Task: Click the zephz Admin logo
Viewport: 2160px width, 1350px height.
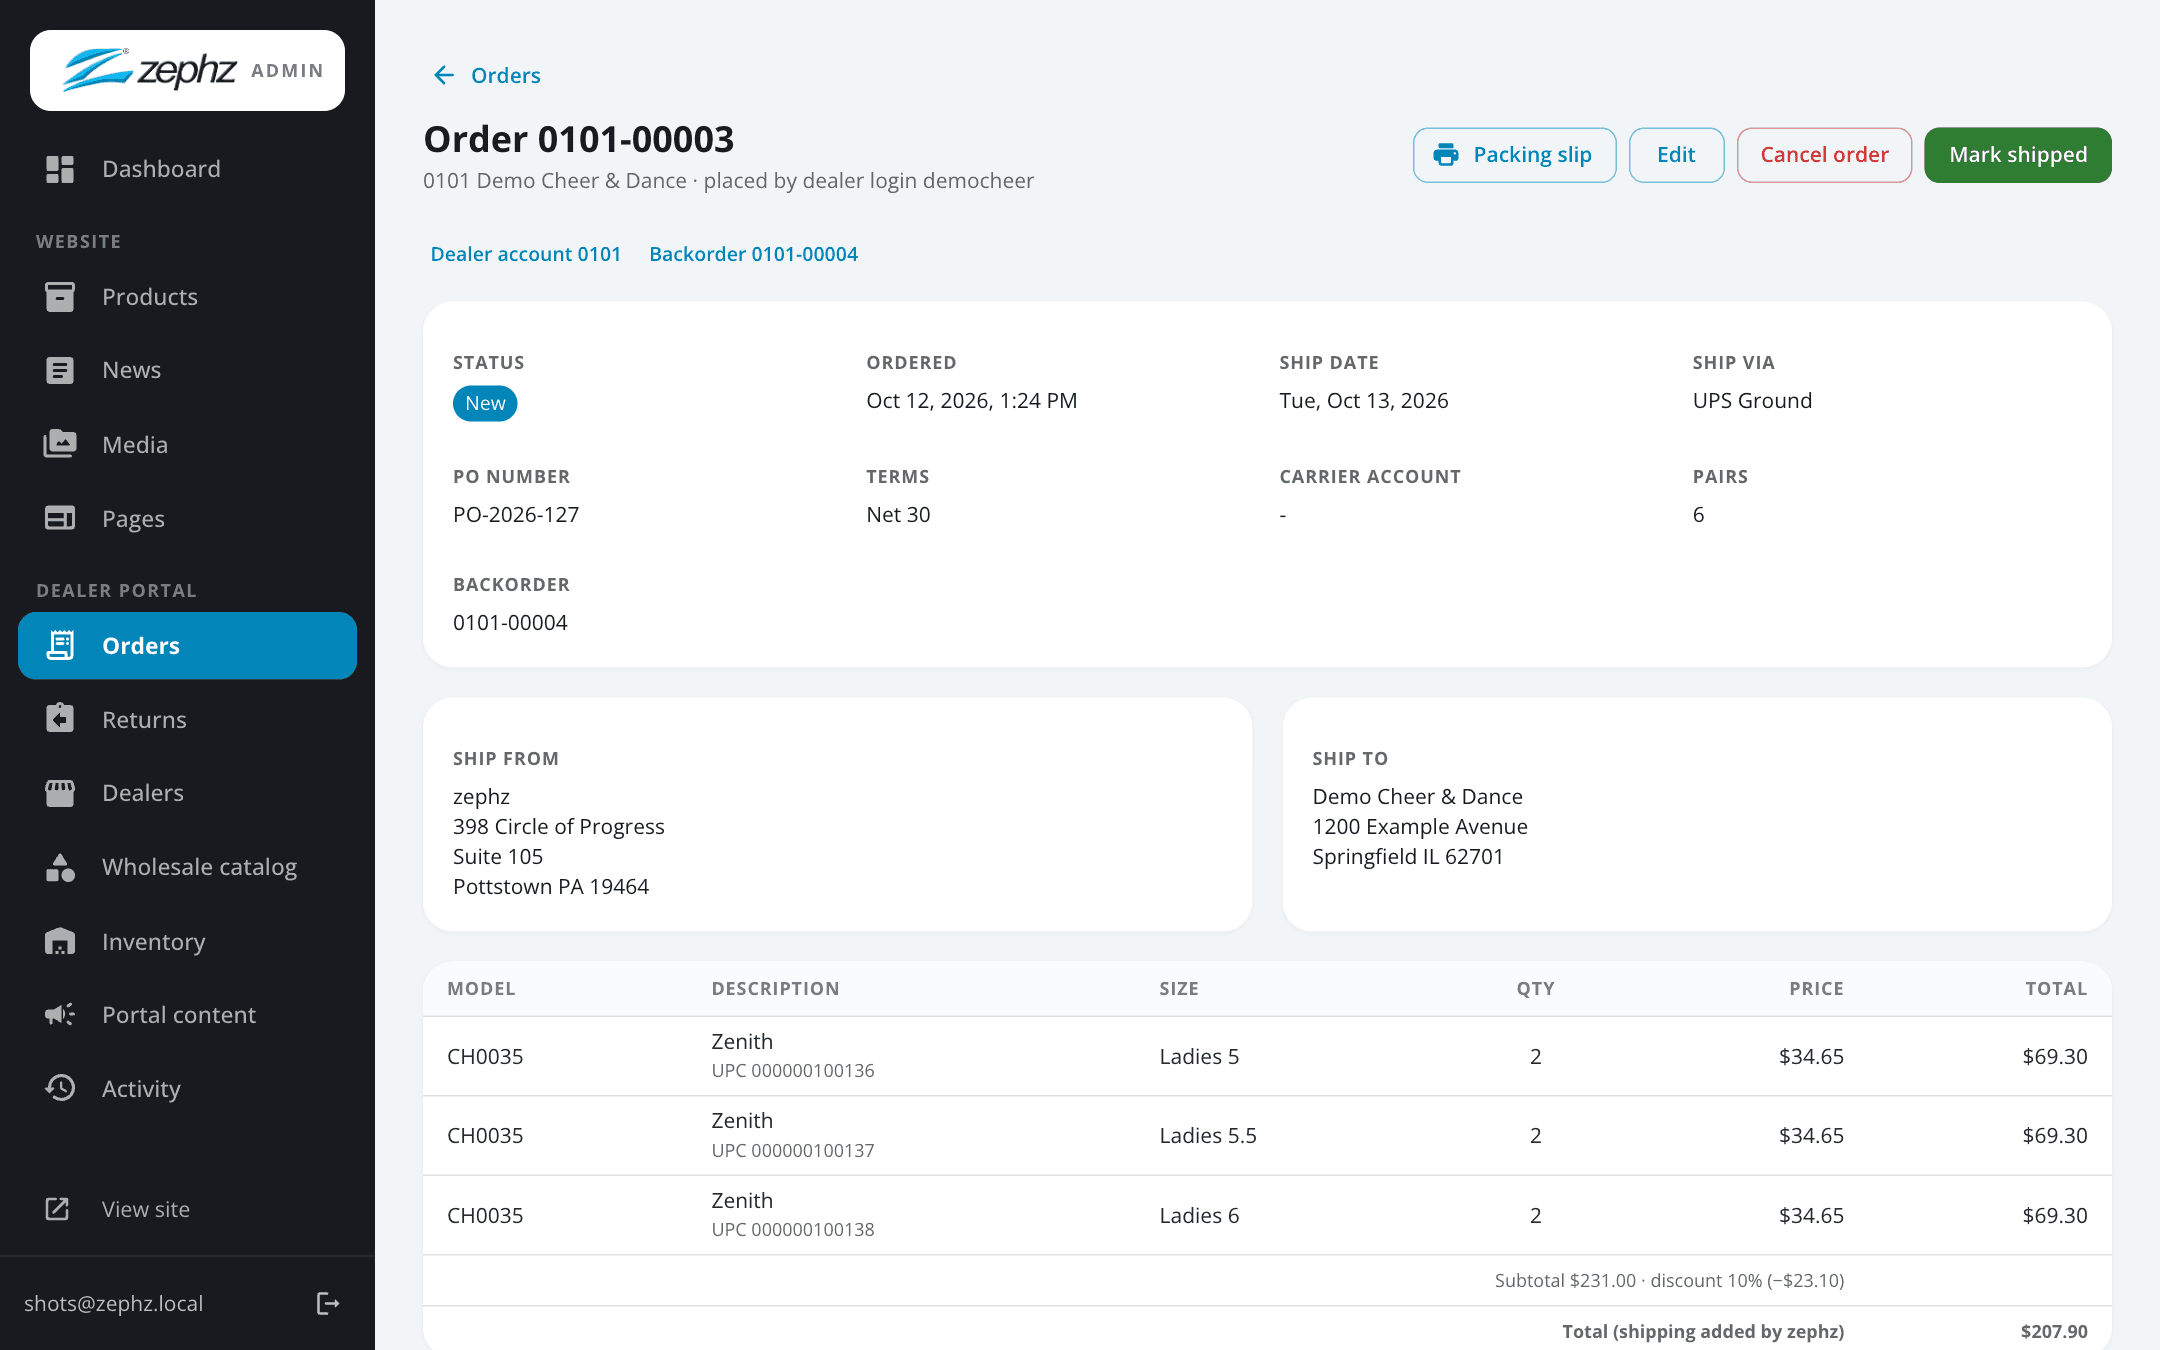Action: 188,70
